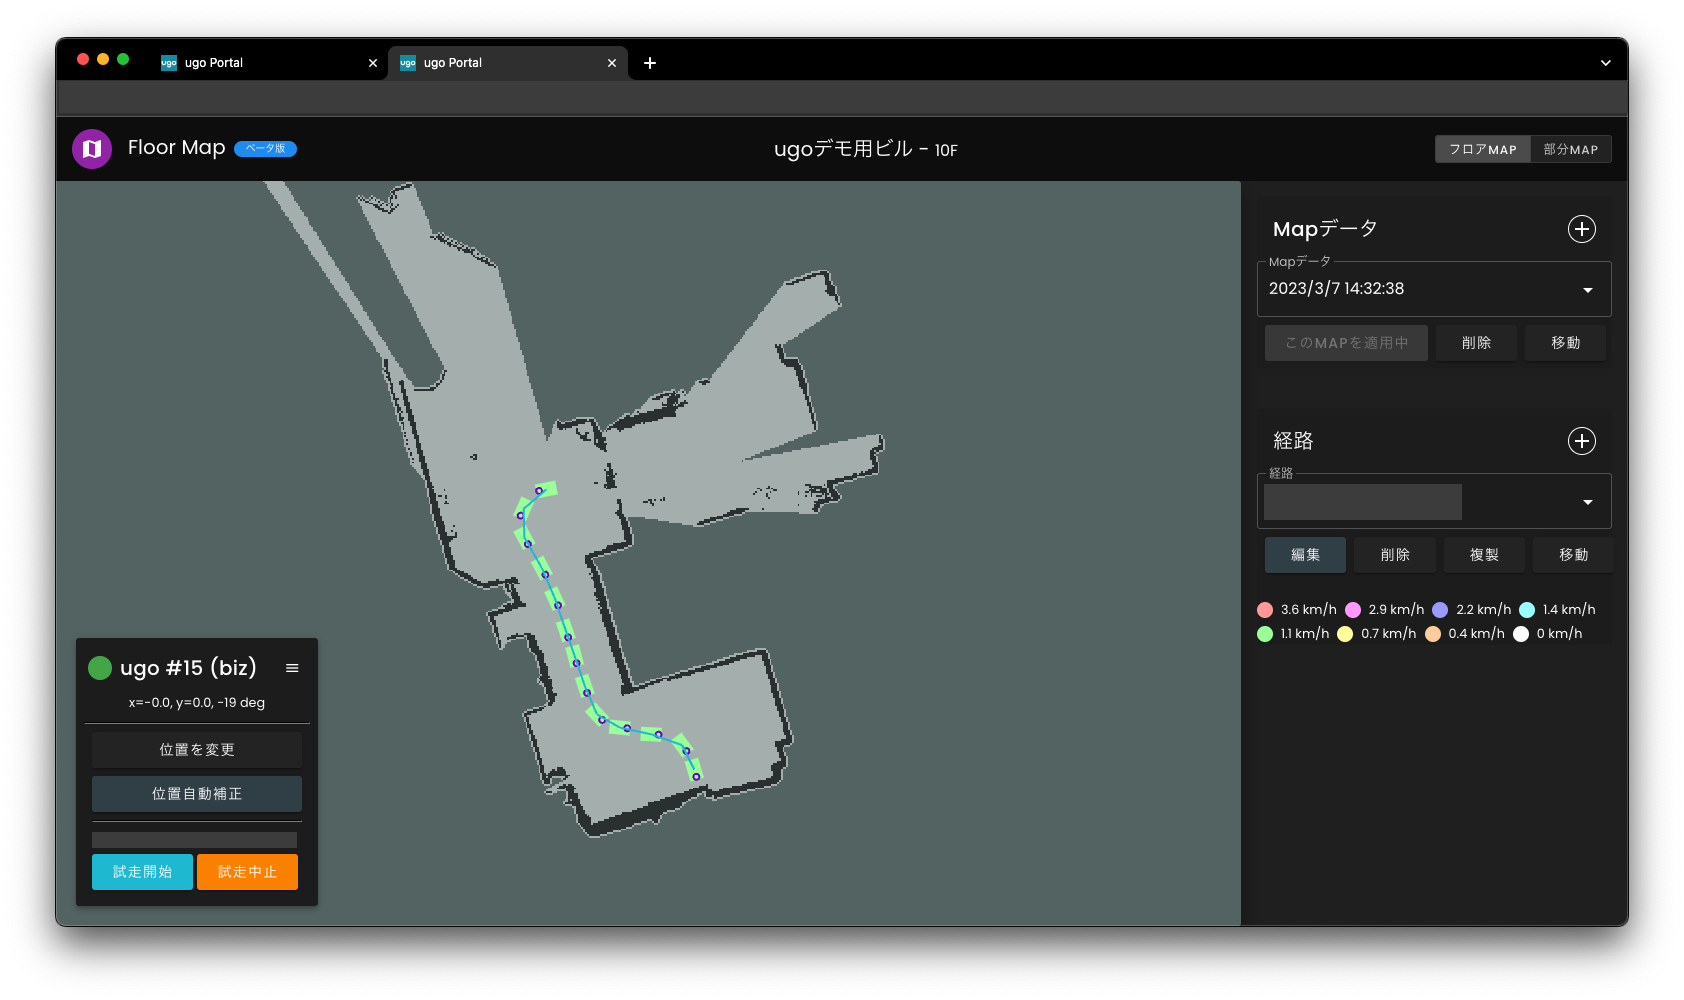
Task: Open the ugo #15 (biz) hamburger menu
Action: point(292,668)
